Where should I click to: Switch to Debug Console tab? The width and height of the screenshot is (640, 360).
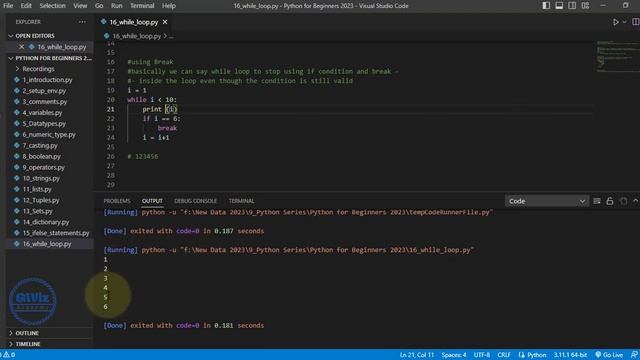[196, 201]
